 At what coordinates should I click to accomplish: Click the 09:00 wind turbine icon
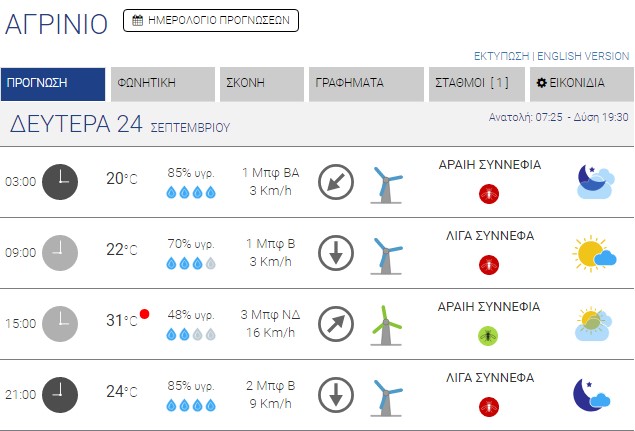[x=387, y=254]
